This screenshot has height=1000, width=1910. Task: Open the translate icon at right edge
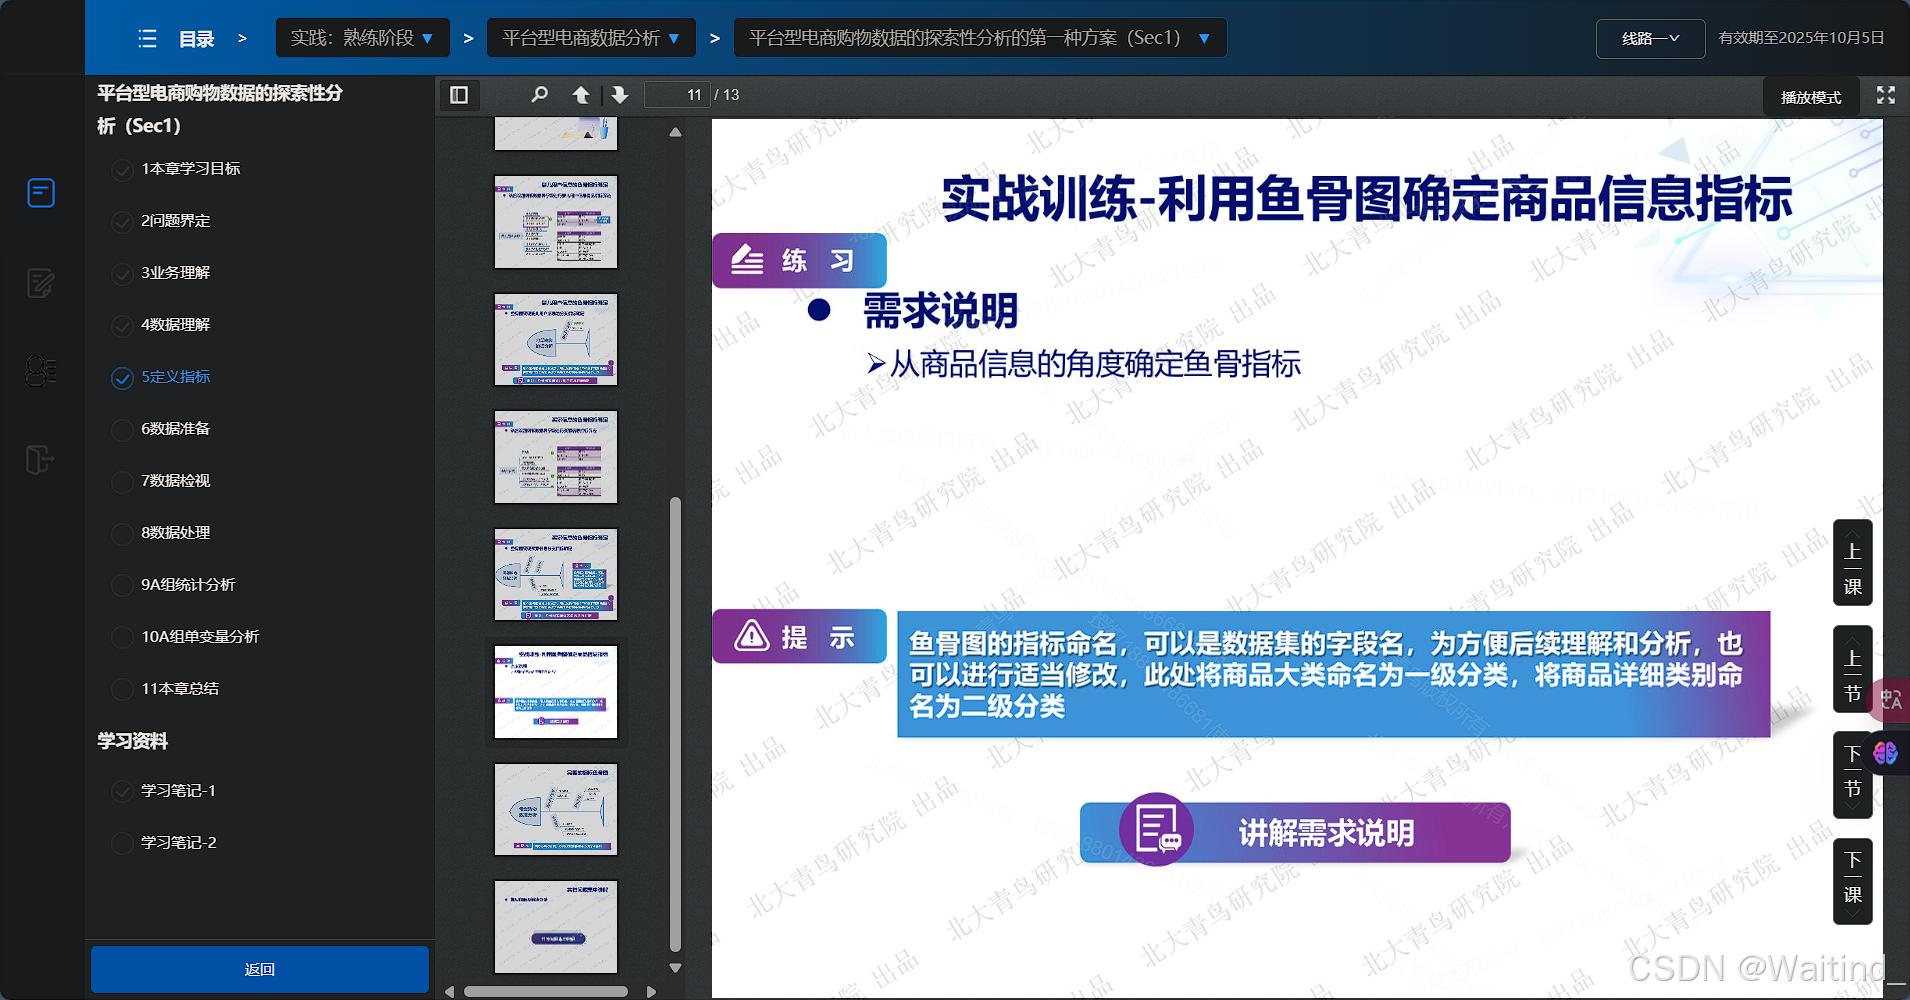(1890, 699)
